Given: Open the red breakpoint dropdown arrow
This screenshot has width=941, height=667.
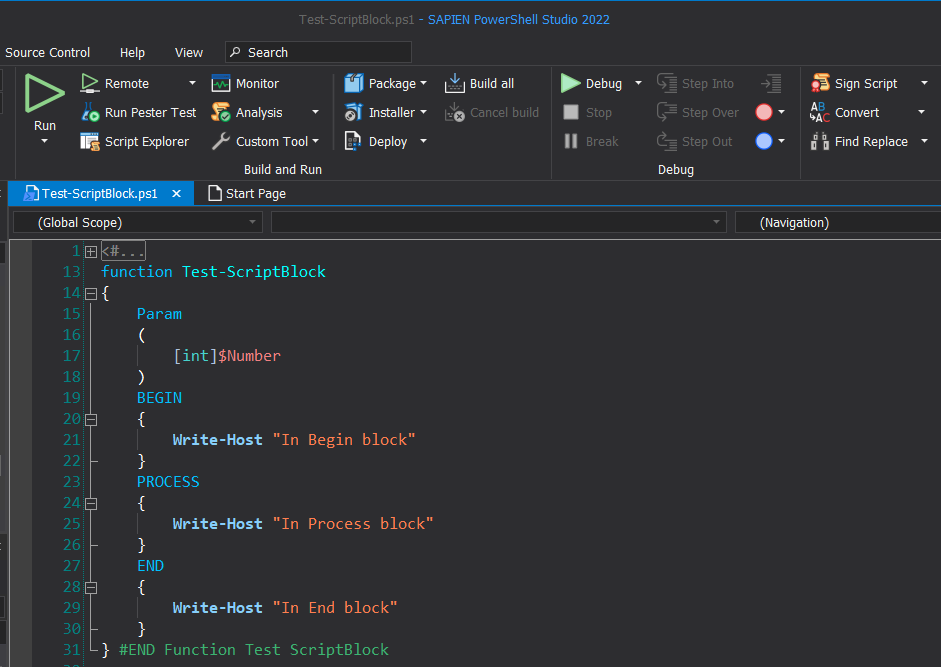Looking at the screenshot, I should click(781, 112).
